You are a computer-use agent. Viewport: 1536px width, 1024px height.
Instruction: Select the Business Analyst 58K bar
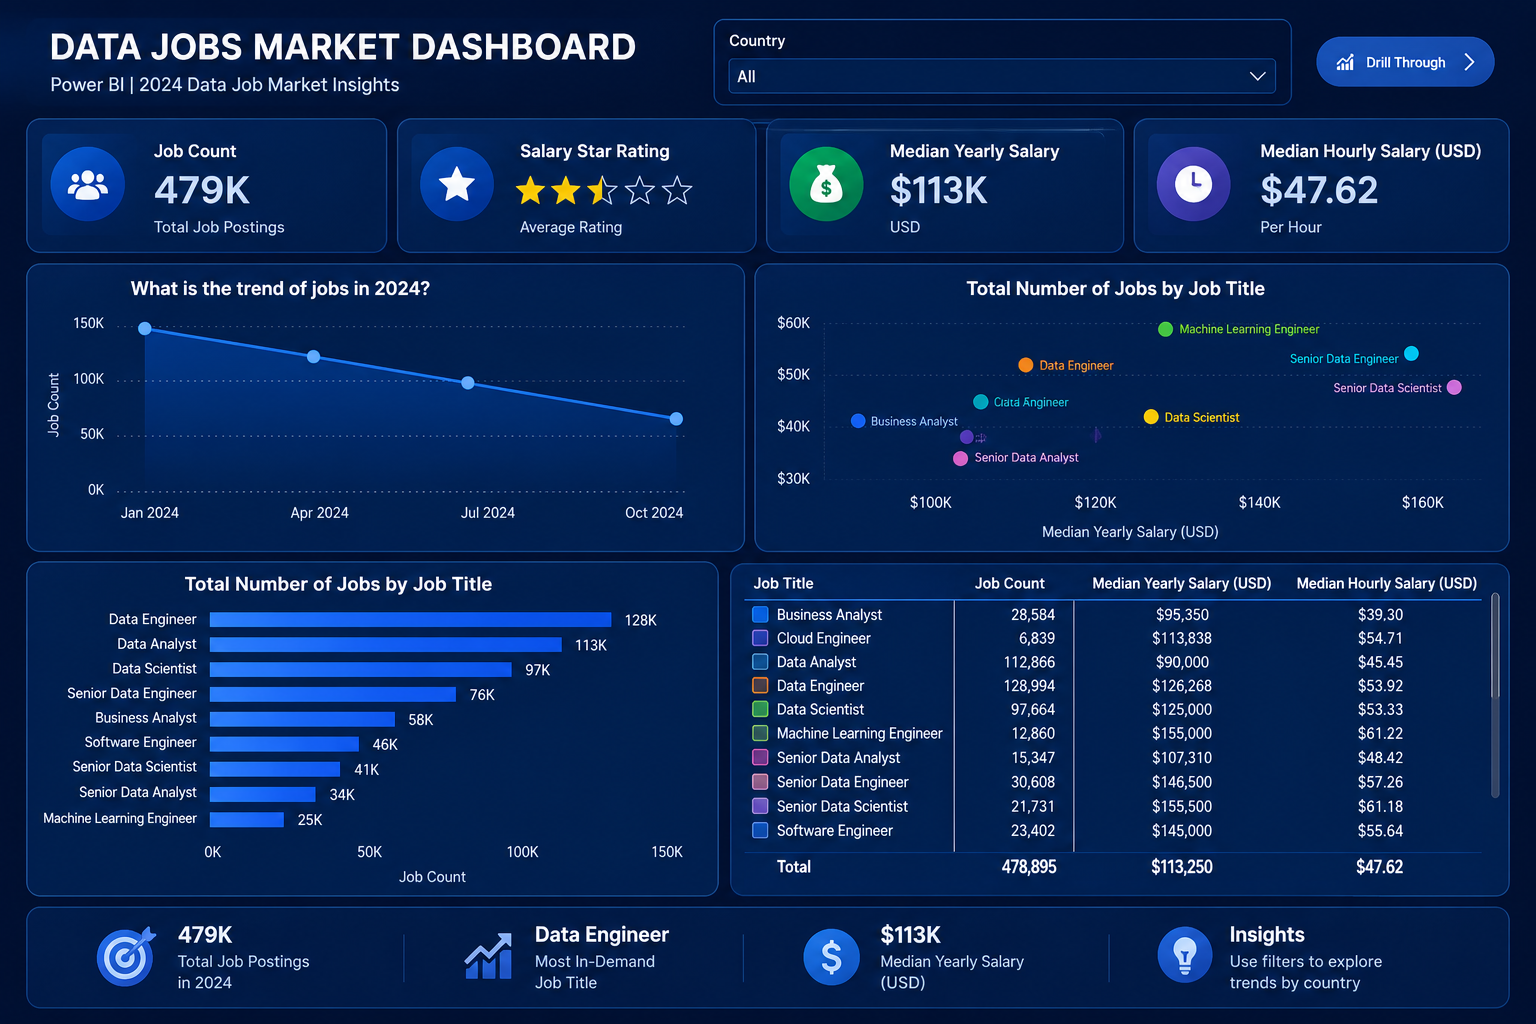[x=302, y=719]
